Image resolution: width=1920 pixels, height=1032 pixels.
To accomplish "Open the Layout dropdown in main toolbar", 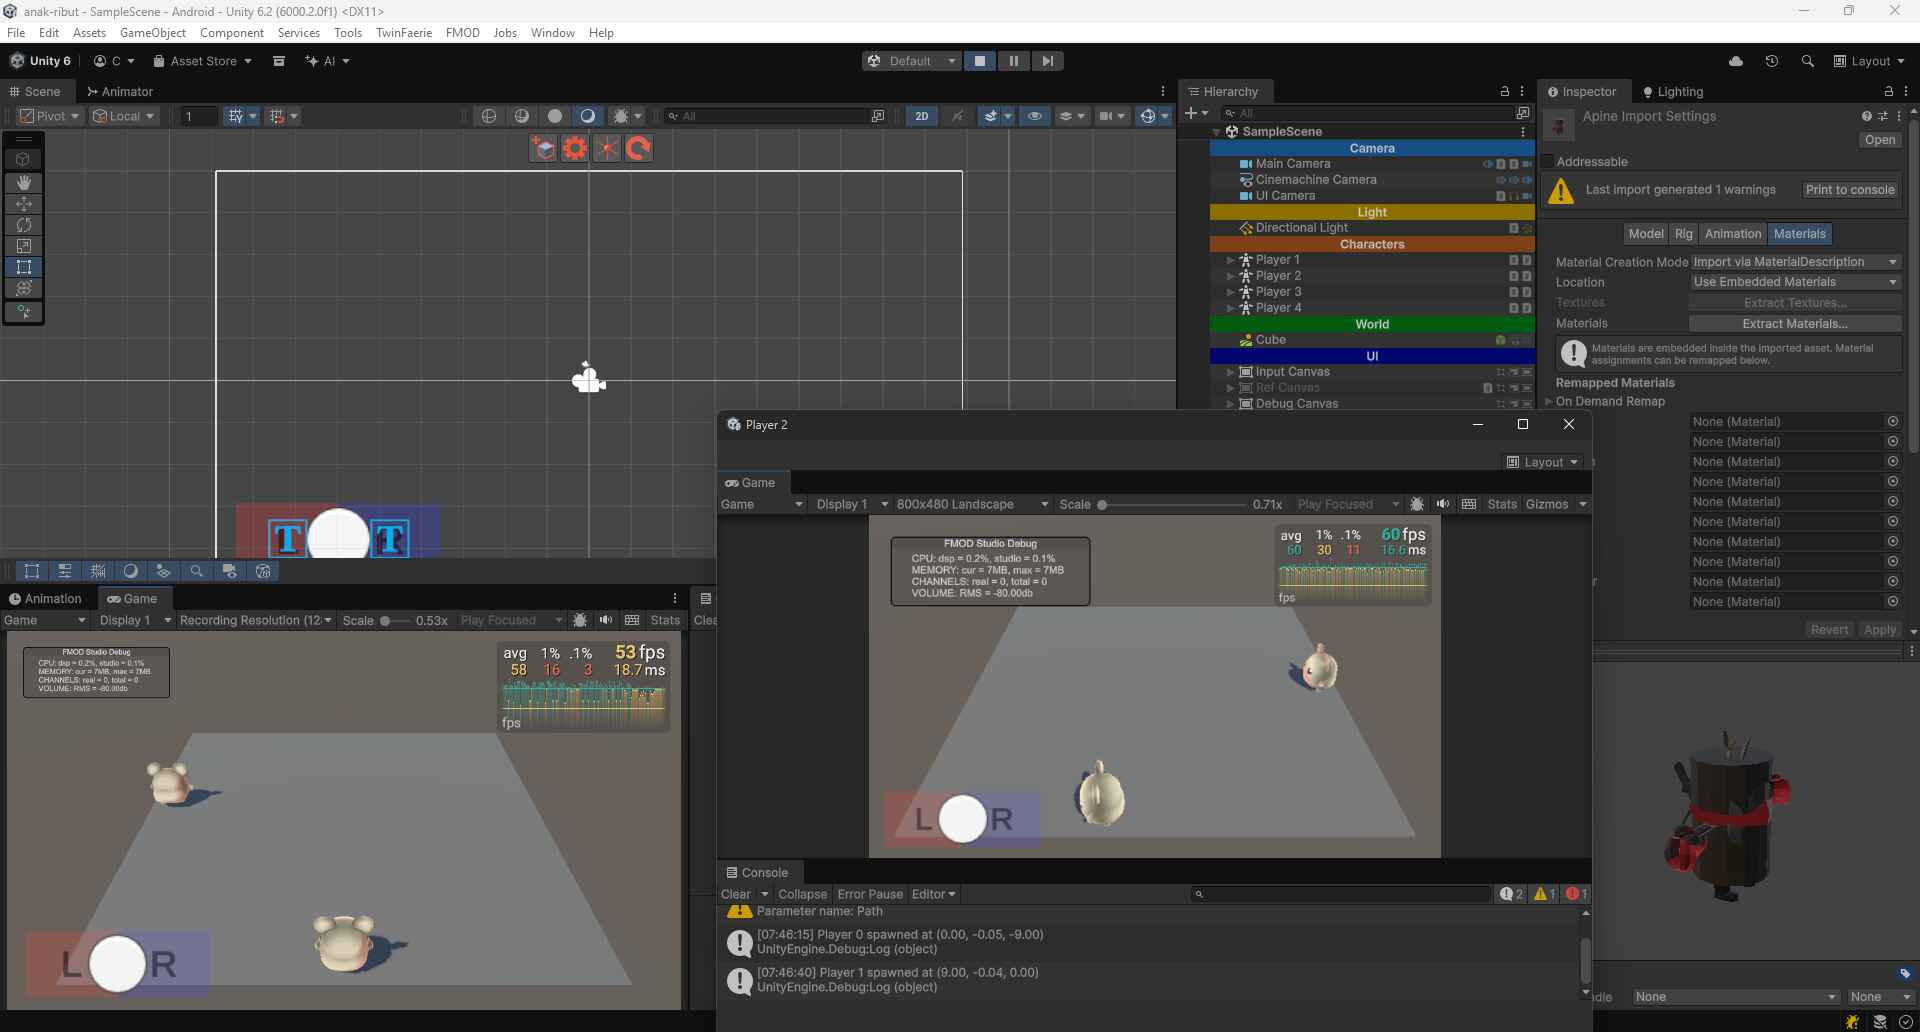I will tap(1869, 61).
